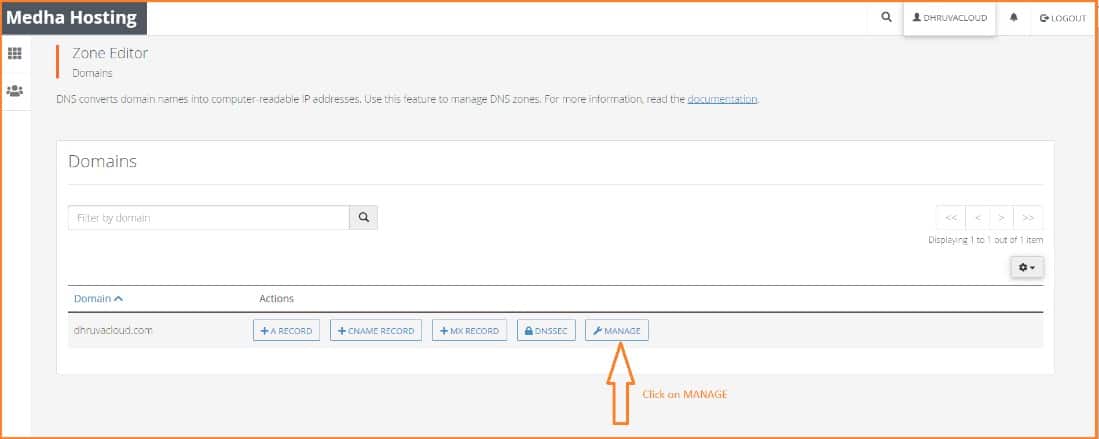Click the MANAGE button
The width and height of the screenshot is (1099, 439).
(617, 330)
